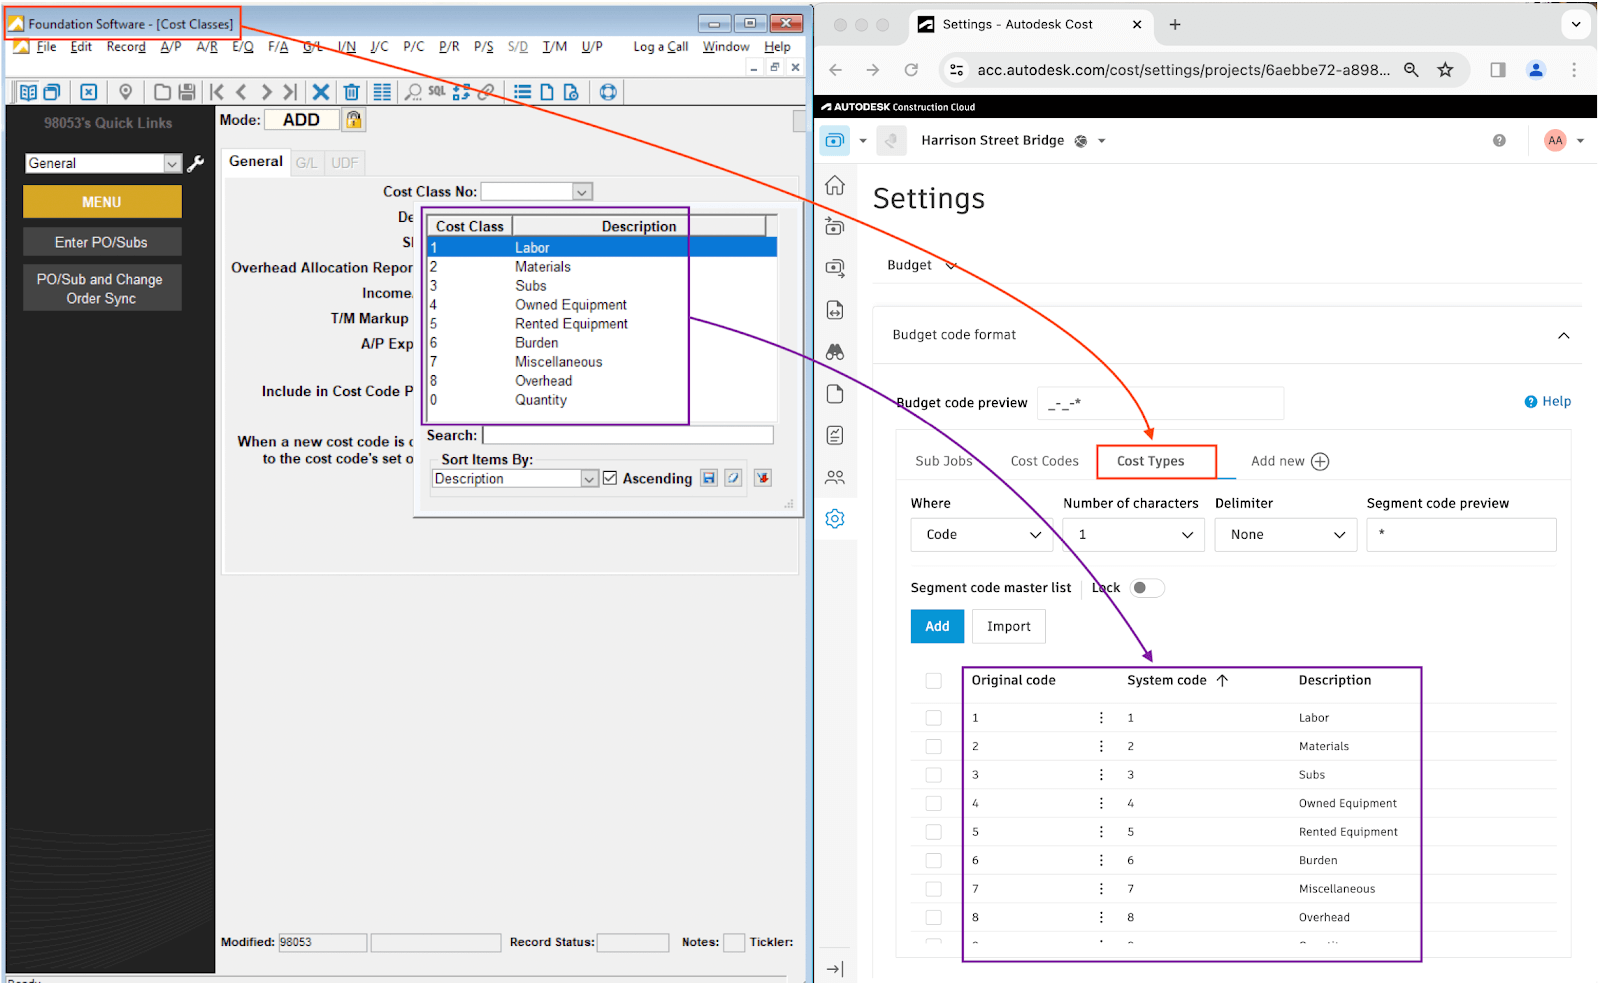This screenshot has height=985, width=1600.
Task: Click the Chrome reload page icon
Action: (x=911, y=70)
